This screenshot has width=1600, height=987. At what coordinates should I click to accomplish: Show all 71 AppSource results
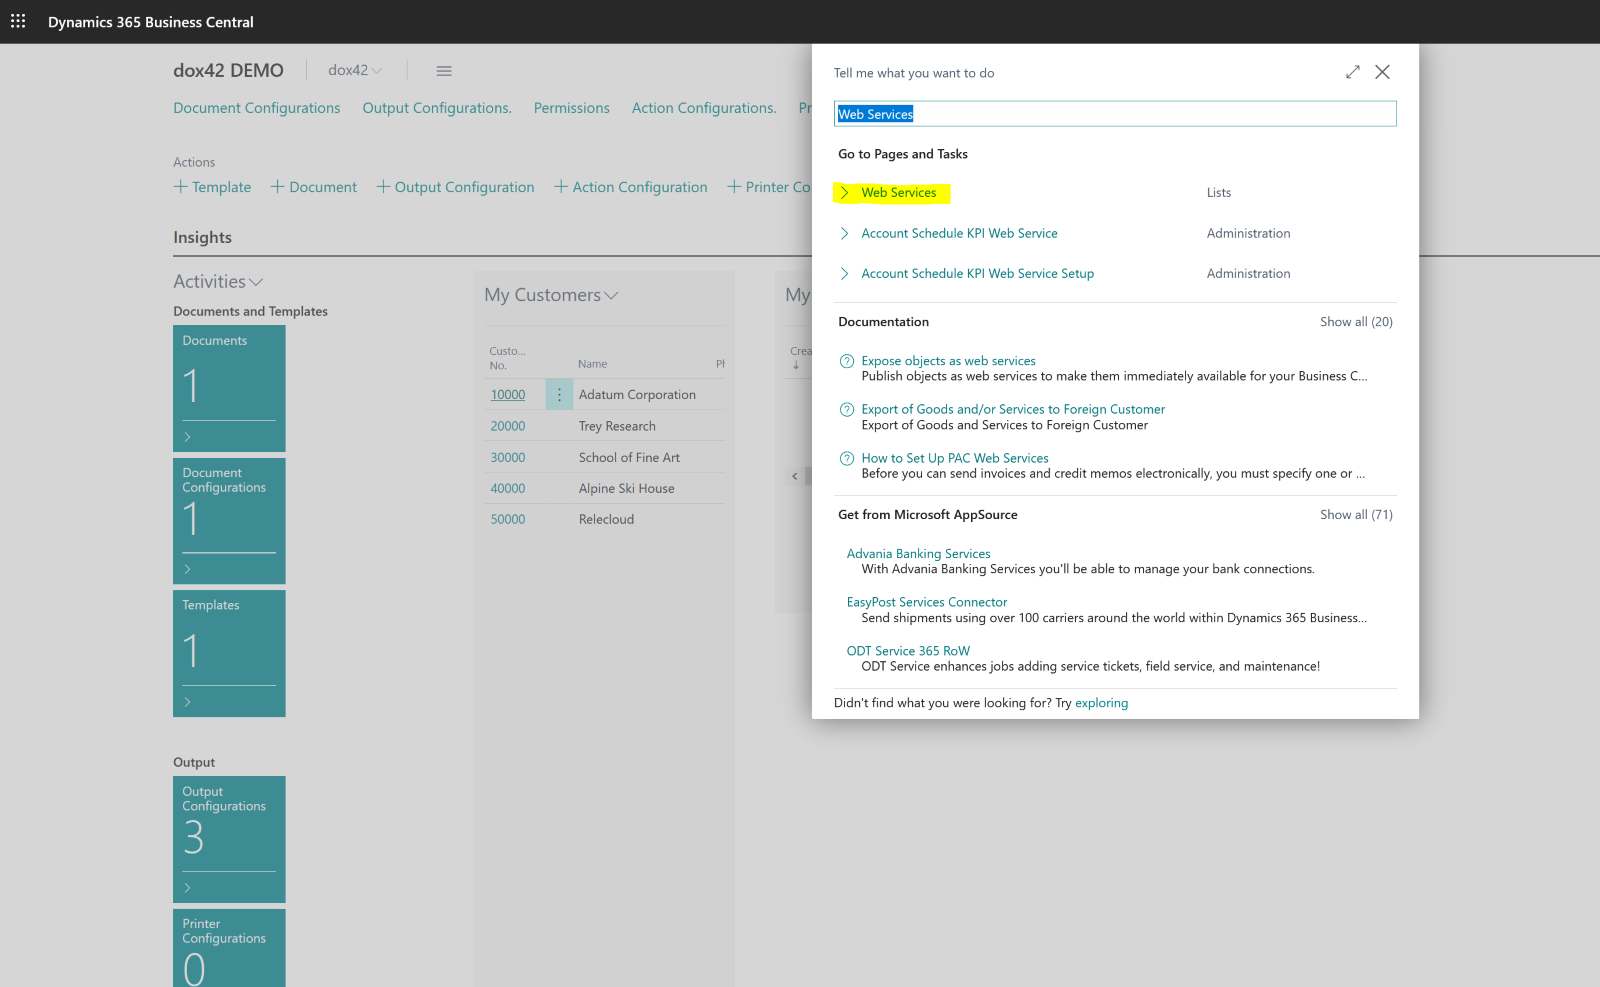pyautogui.click(x=1356, y=515)
